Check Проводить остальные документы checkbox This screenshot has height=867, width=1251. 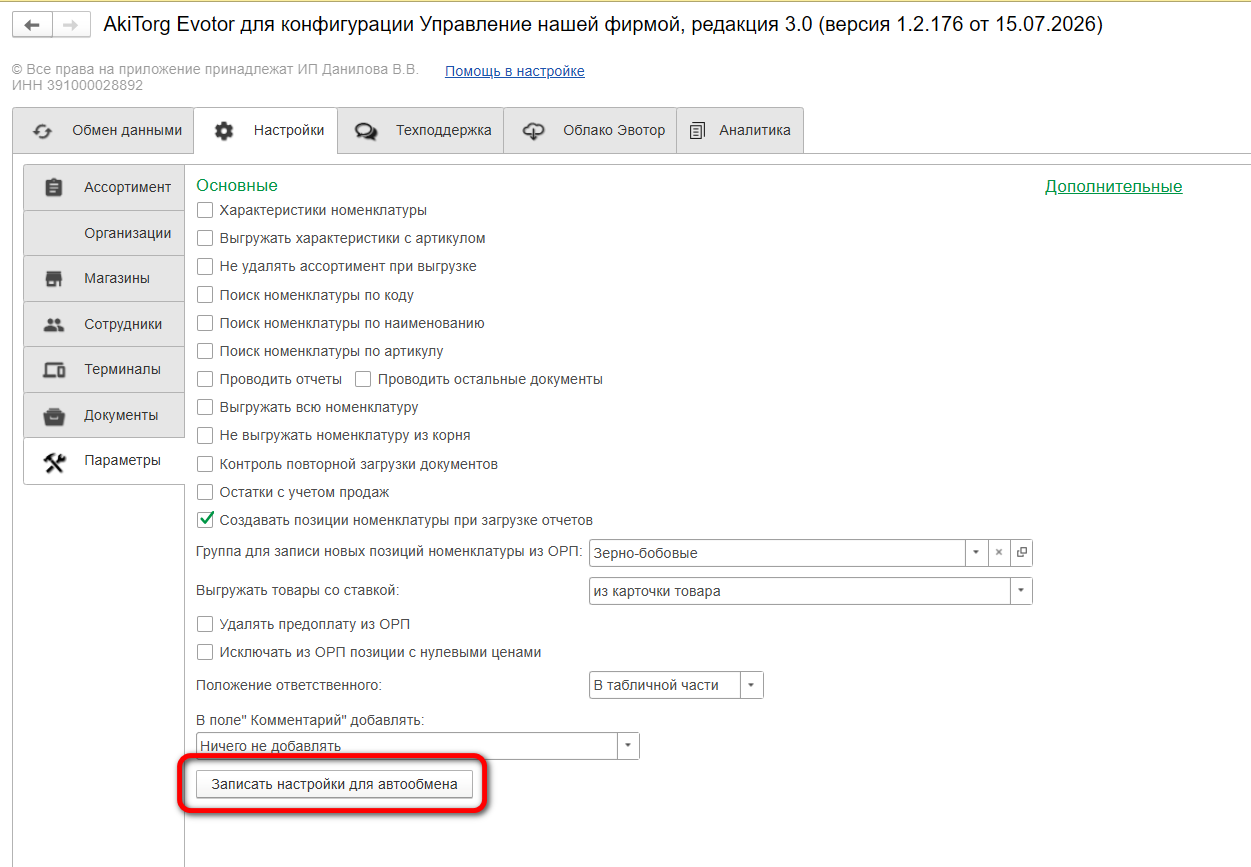(363, 380)
